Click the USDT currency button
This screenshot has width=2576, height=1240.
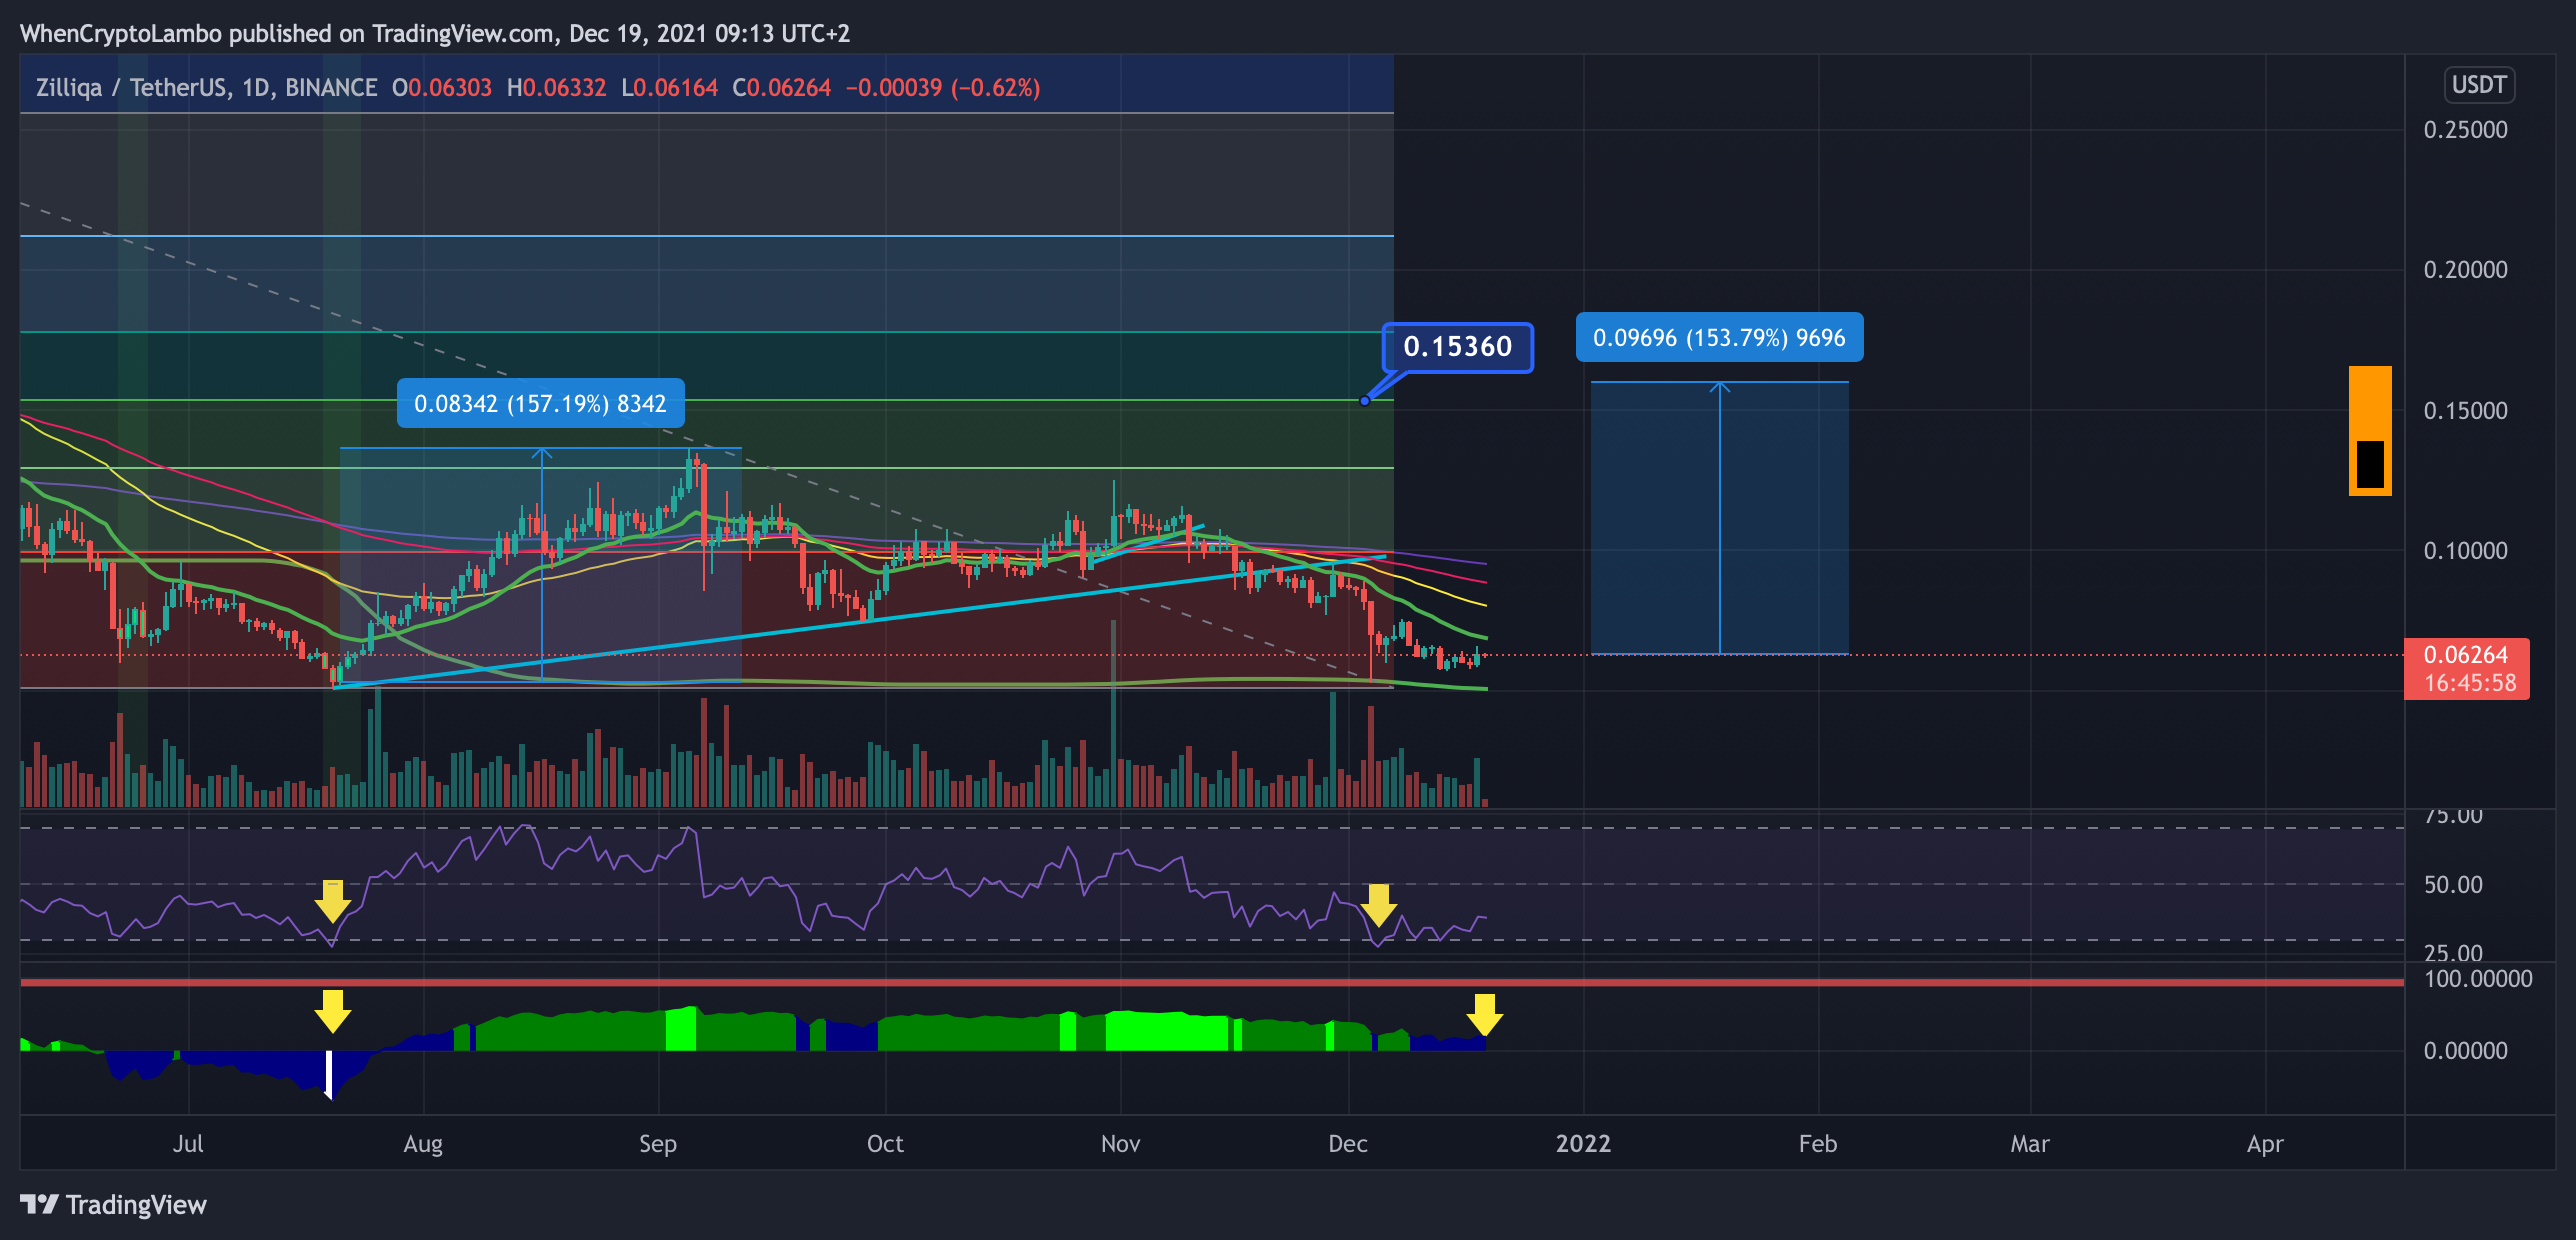pos(2479,84)
